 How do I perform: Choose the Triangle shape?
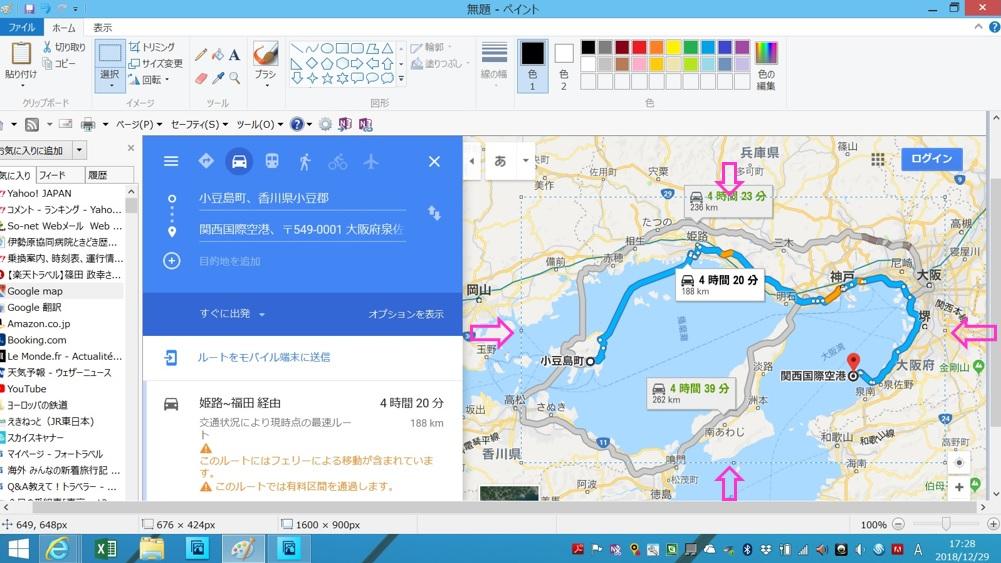coord(387,49)
